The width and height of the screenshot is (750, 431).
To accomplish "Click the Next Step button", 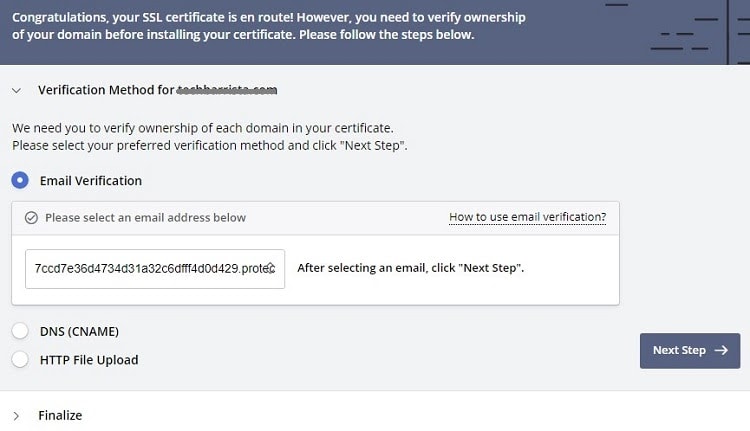I will 690,351.
